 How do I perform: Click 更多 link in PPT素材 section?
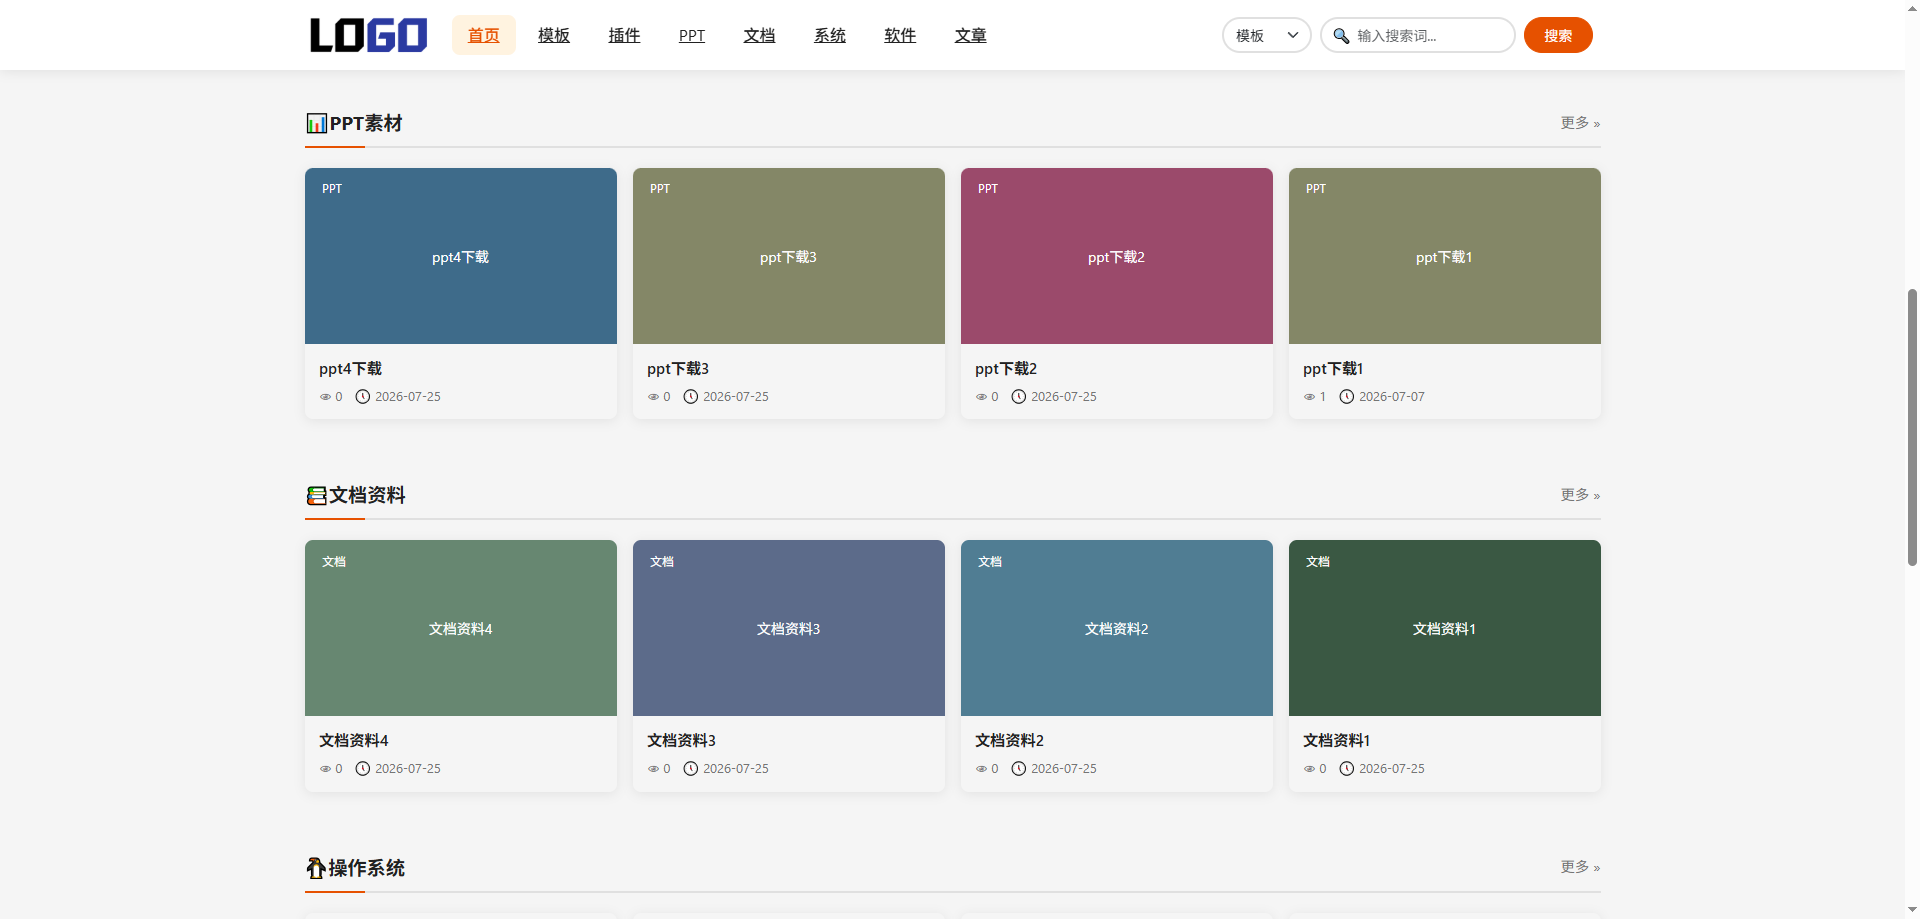1580,123
